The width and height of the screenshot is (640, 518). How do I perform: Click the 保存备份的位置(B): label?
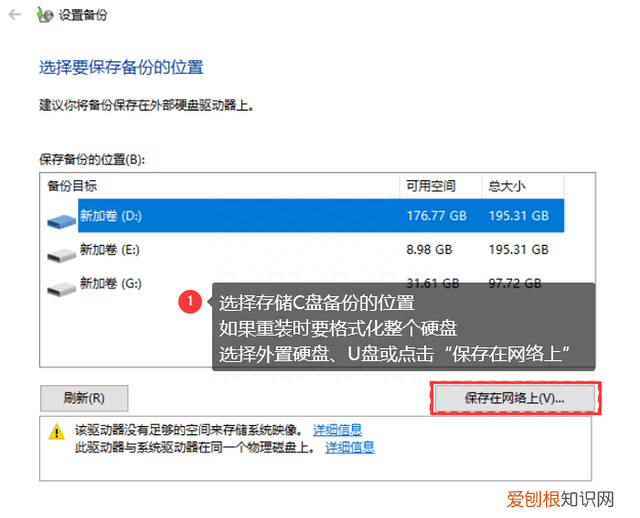point(92,159)
